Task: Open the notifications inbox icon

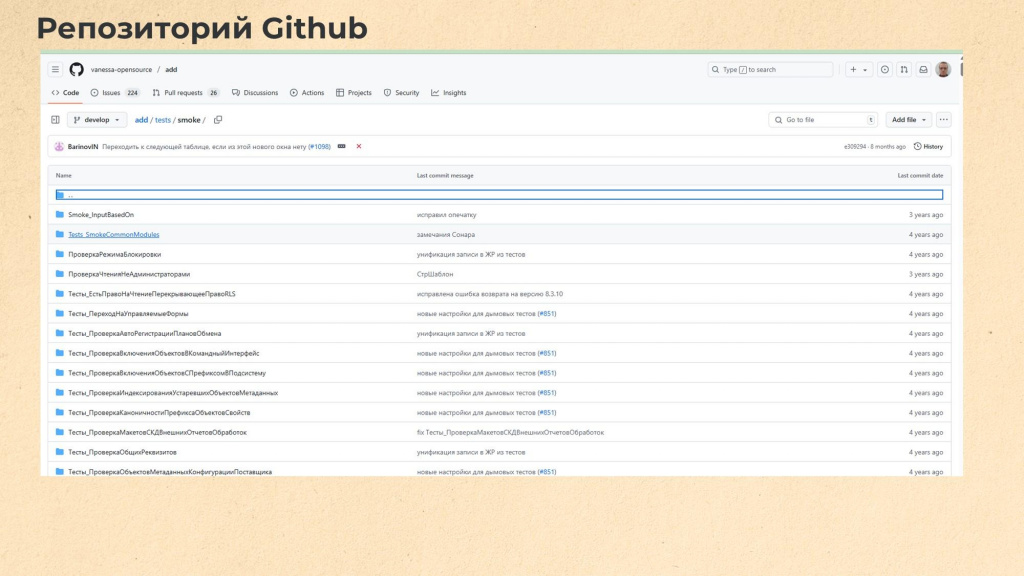Action: click(923, 69)
